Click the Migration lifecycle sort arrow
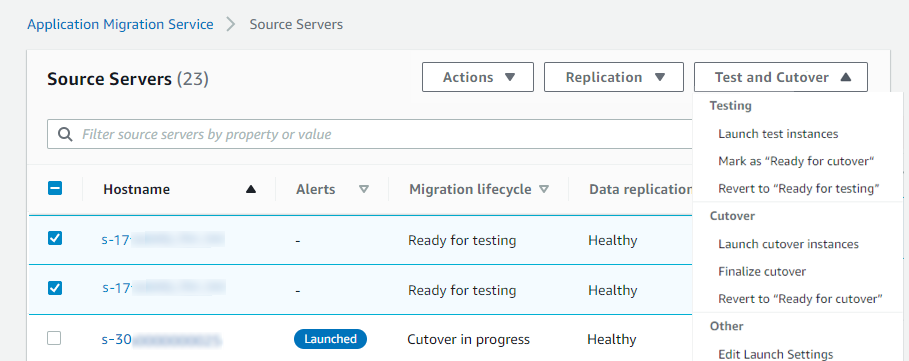Viewport: 909px width, 361px height. (544, 189)
